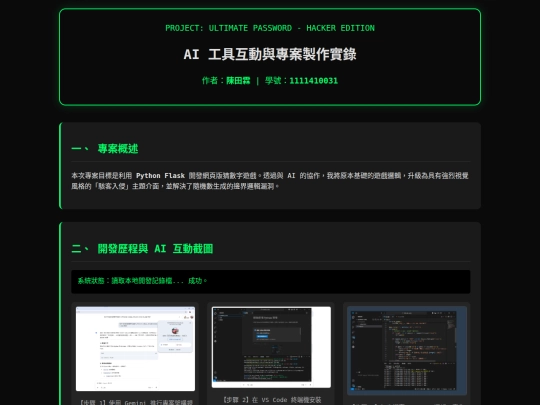Click the student ID '1111410031'
The image size is (540, 405).
(314, 81)
